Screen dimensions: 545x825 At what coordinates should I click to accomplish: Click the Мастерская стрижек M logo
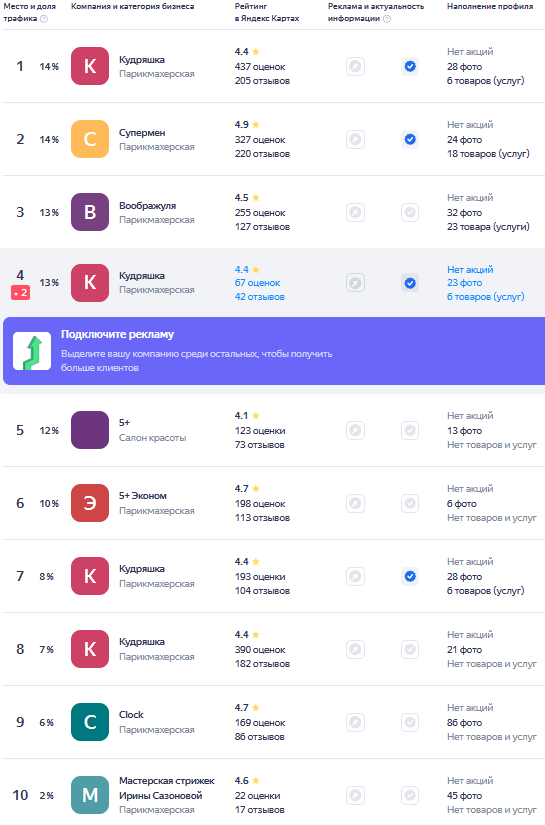coord(90,795)
